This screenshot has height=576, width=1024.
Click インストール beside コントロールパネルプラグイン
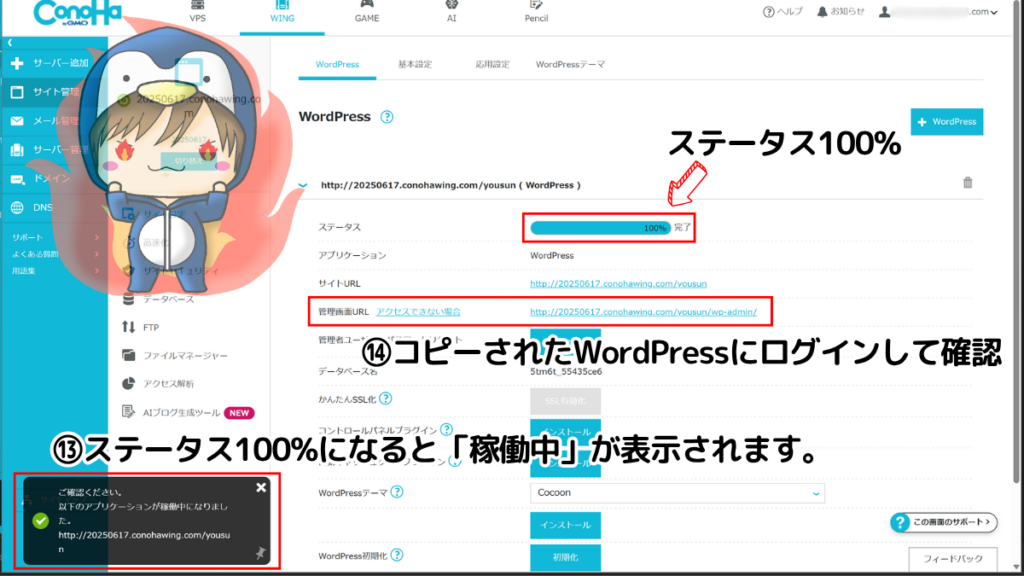[x=566, y=432]
